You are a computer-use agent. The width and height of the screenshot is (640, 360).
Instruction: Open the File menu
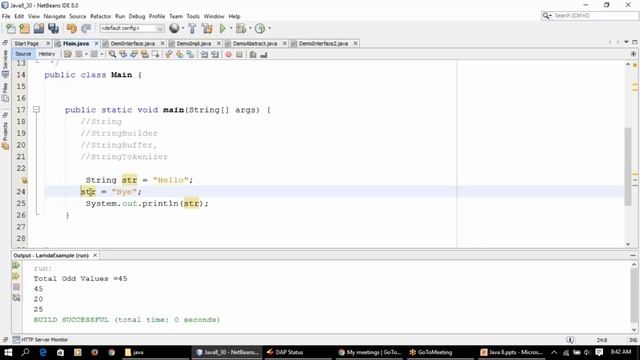click(x=6, y=16)
